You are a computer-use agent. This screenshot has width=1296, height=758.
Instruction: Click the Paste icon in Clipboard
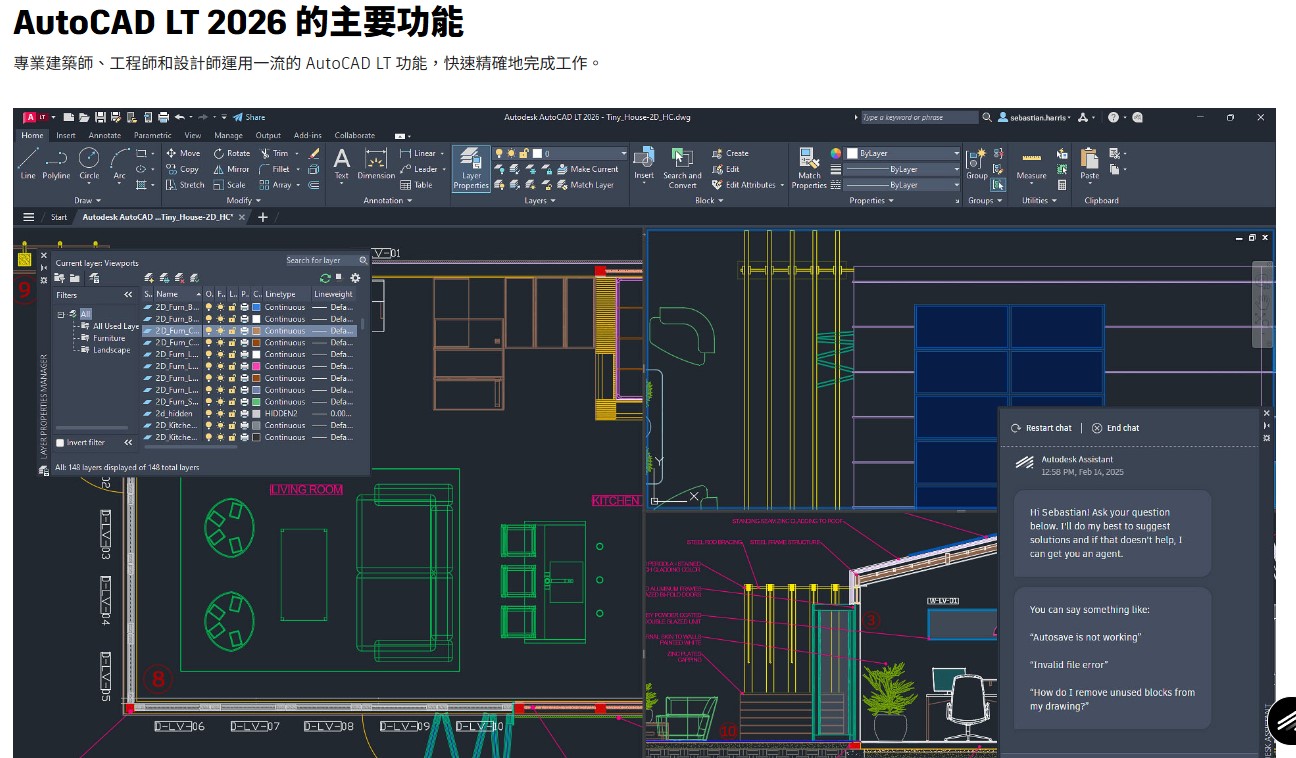pyautogui.click(x=1089, y=164)
